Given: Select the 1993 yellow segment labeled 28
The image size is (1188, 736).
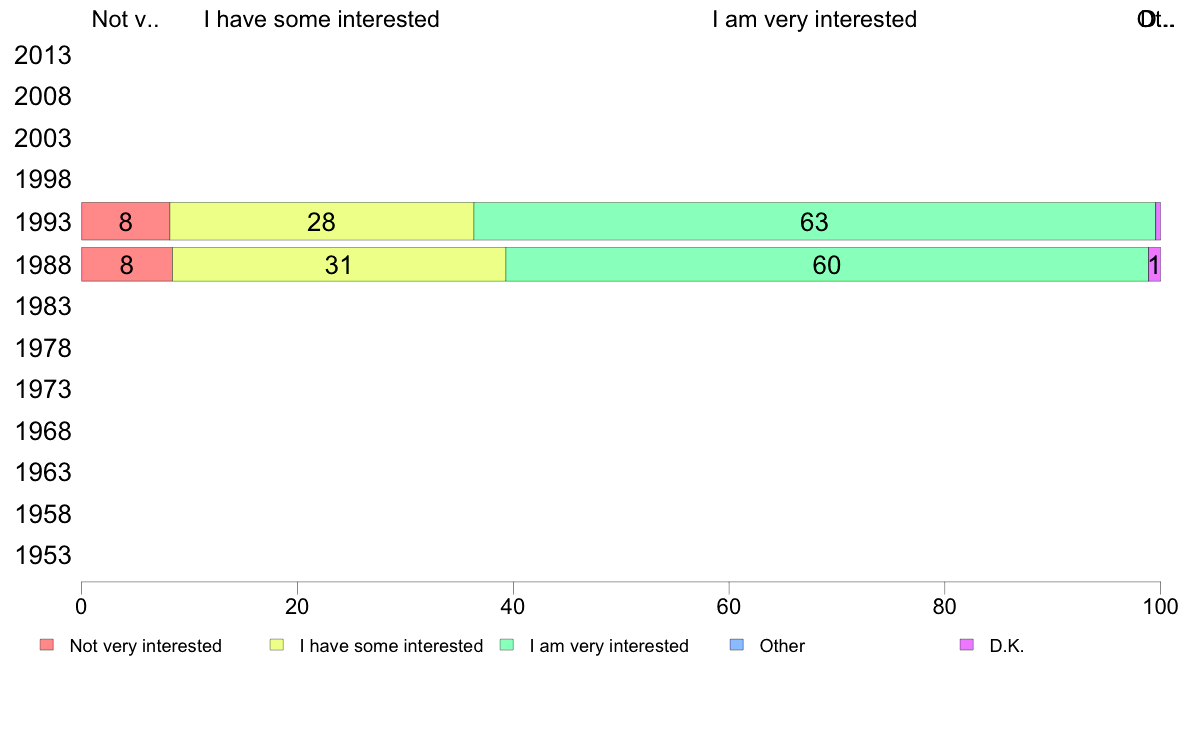Looking at the screenshot, I should click(x=321, y=221).
